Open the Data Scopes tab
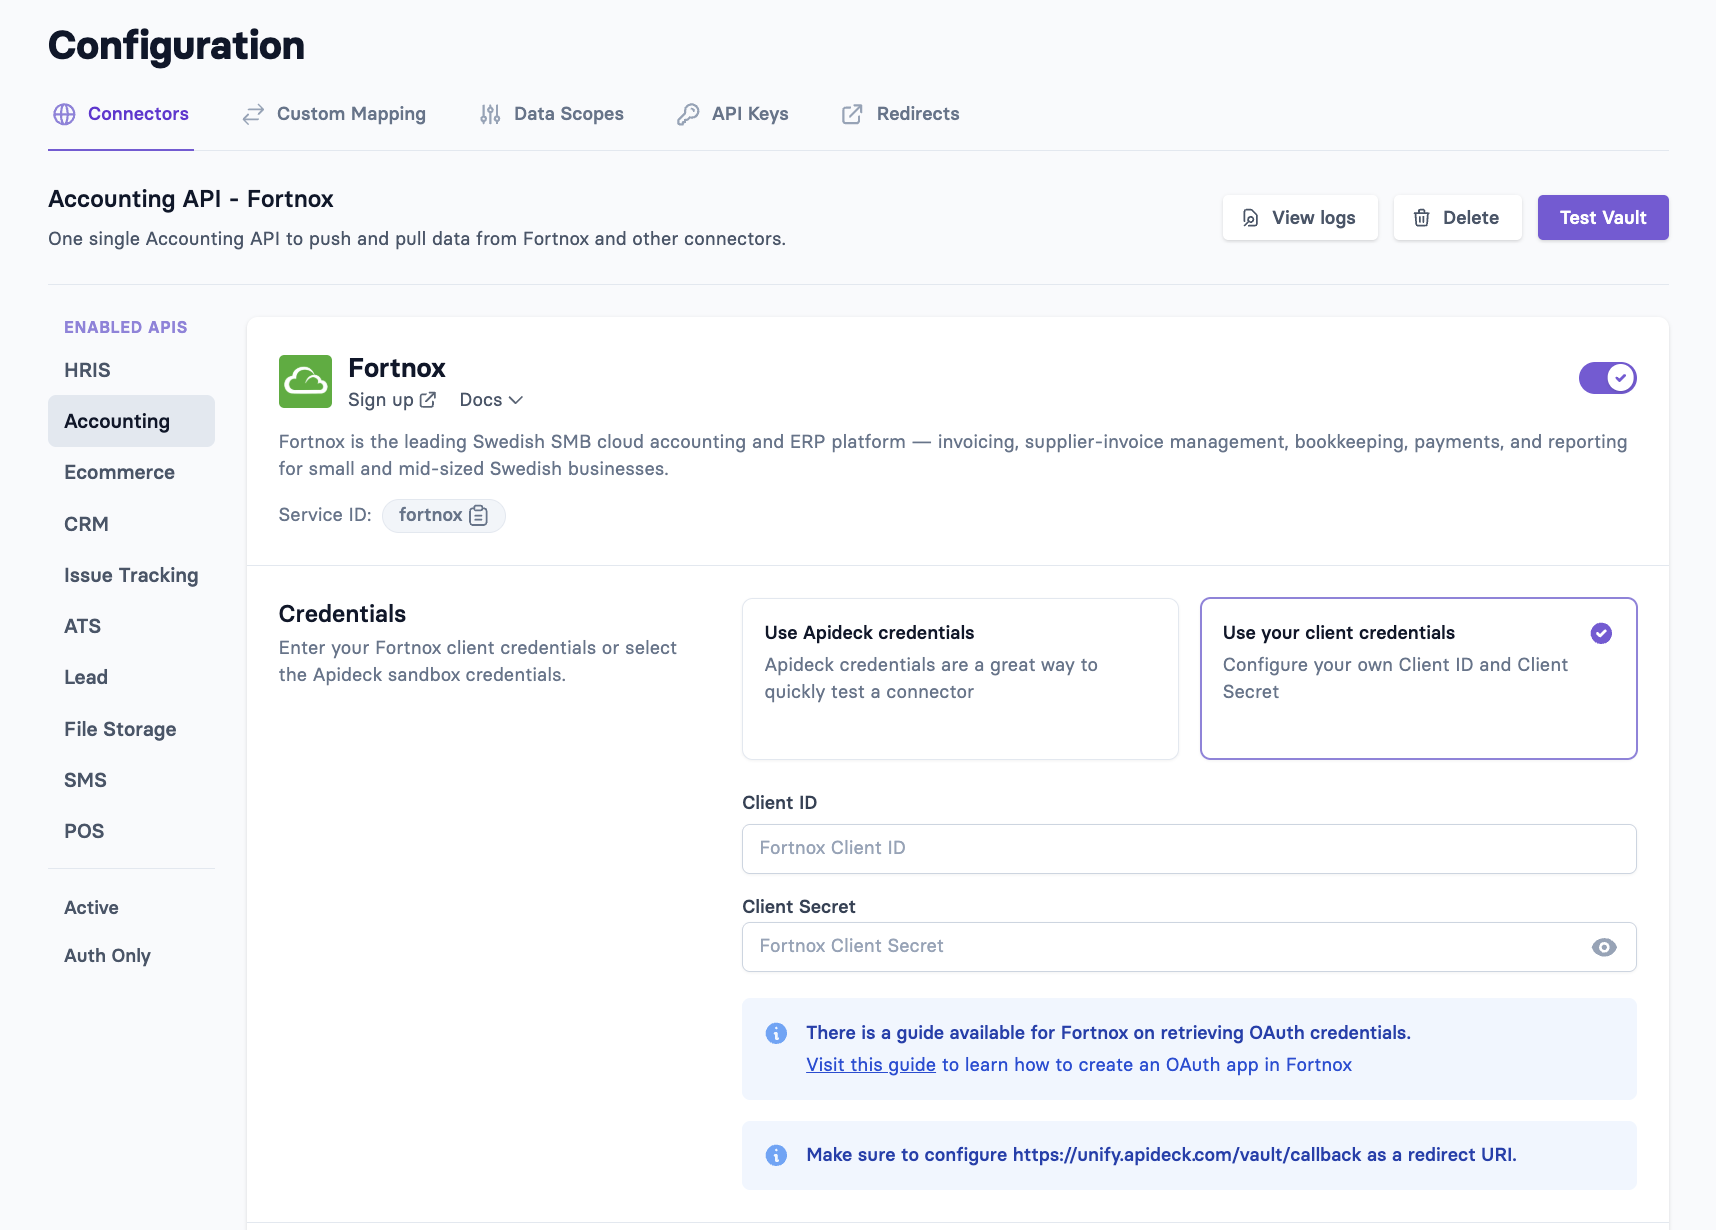Screen dimensions: 1716x1230 click(551, 114)
